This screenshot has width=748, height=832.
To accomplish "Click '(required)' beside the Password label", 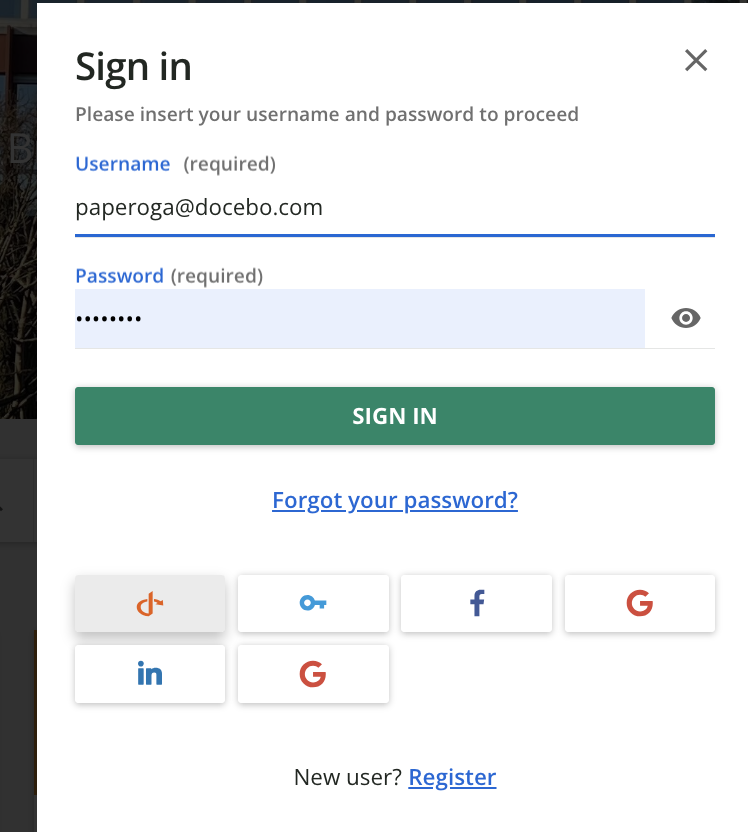I will tap(217, 275).
